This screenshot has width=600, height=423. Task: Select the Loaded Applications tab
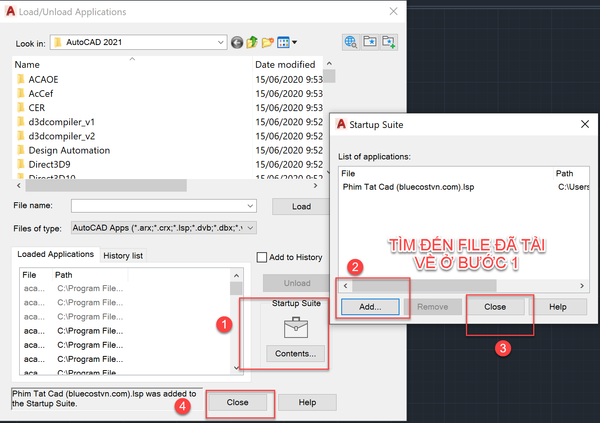pos(56,255)
